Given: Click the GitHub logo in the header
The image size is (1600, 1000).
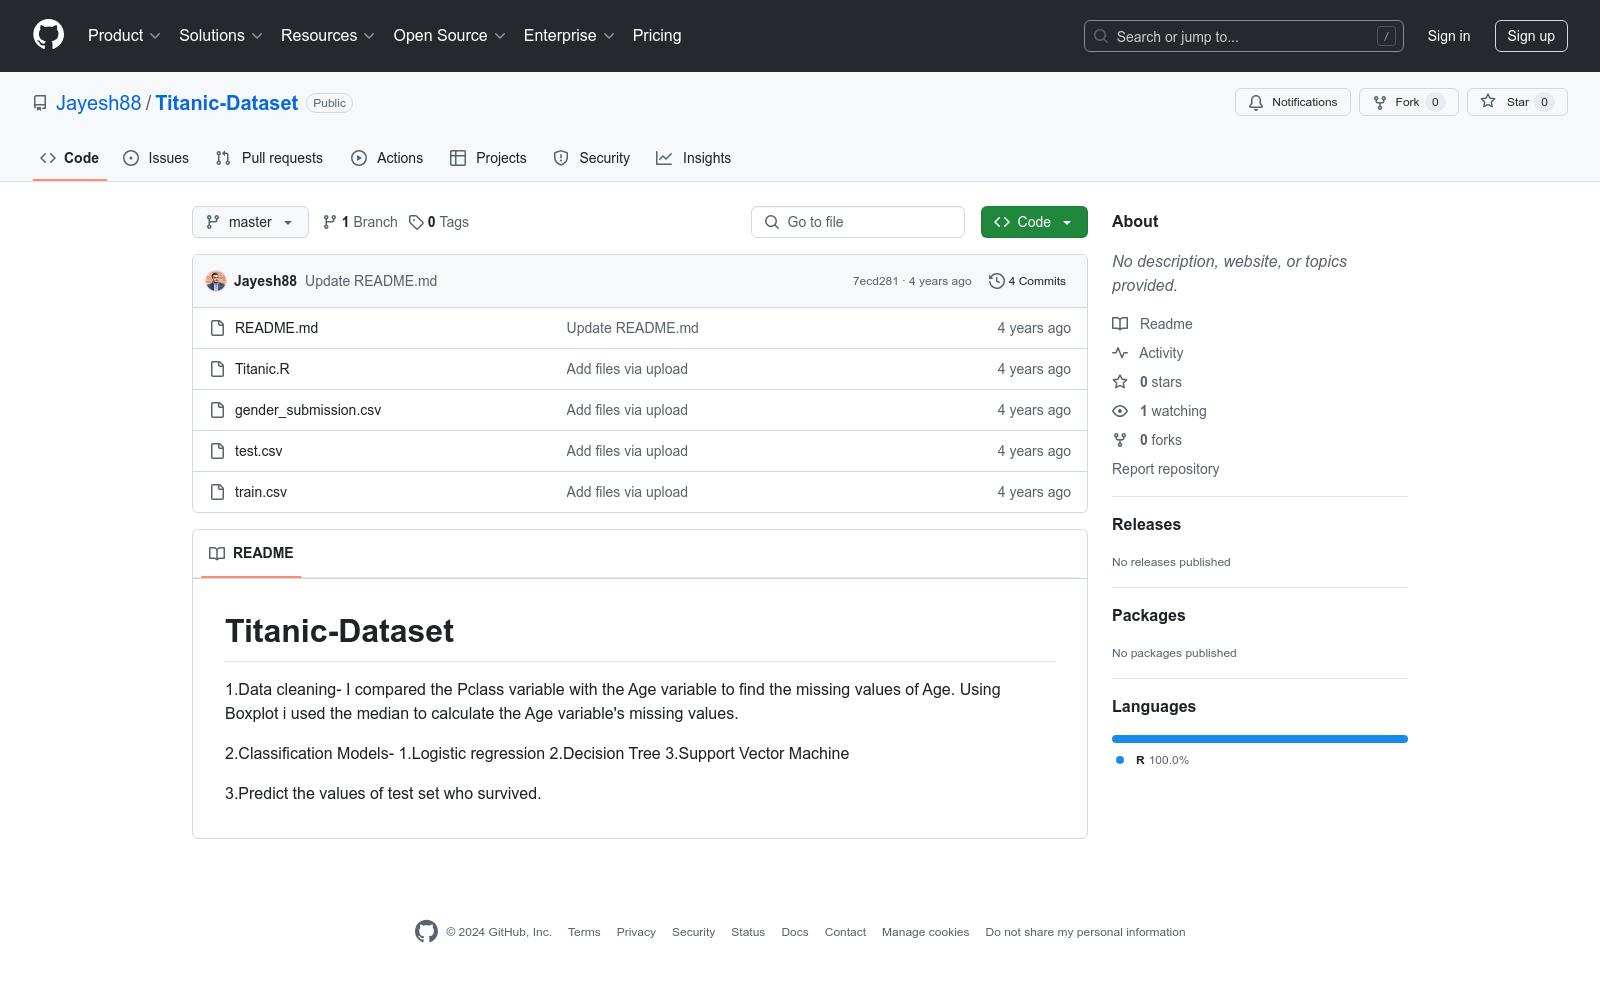Looking at the screenshot, I should click(x=48, y=35).
